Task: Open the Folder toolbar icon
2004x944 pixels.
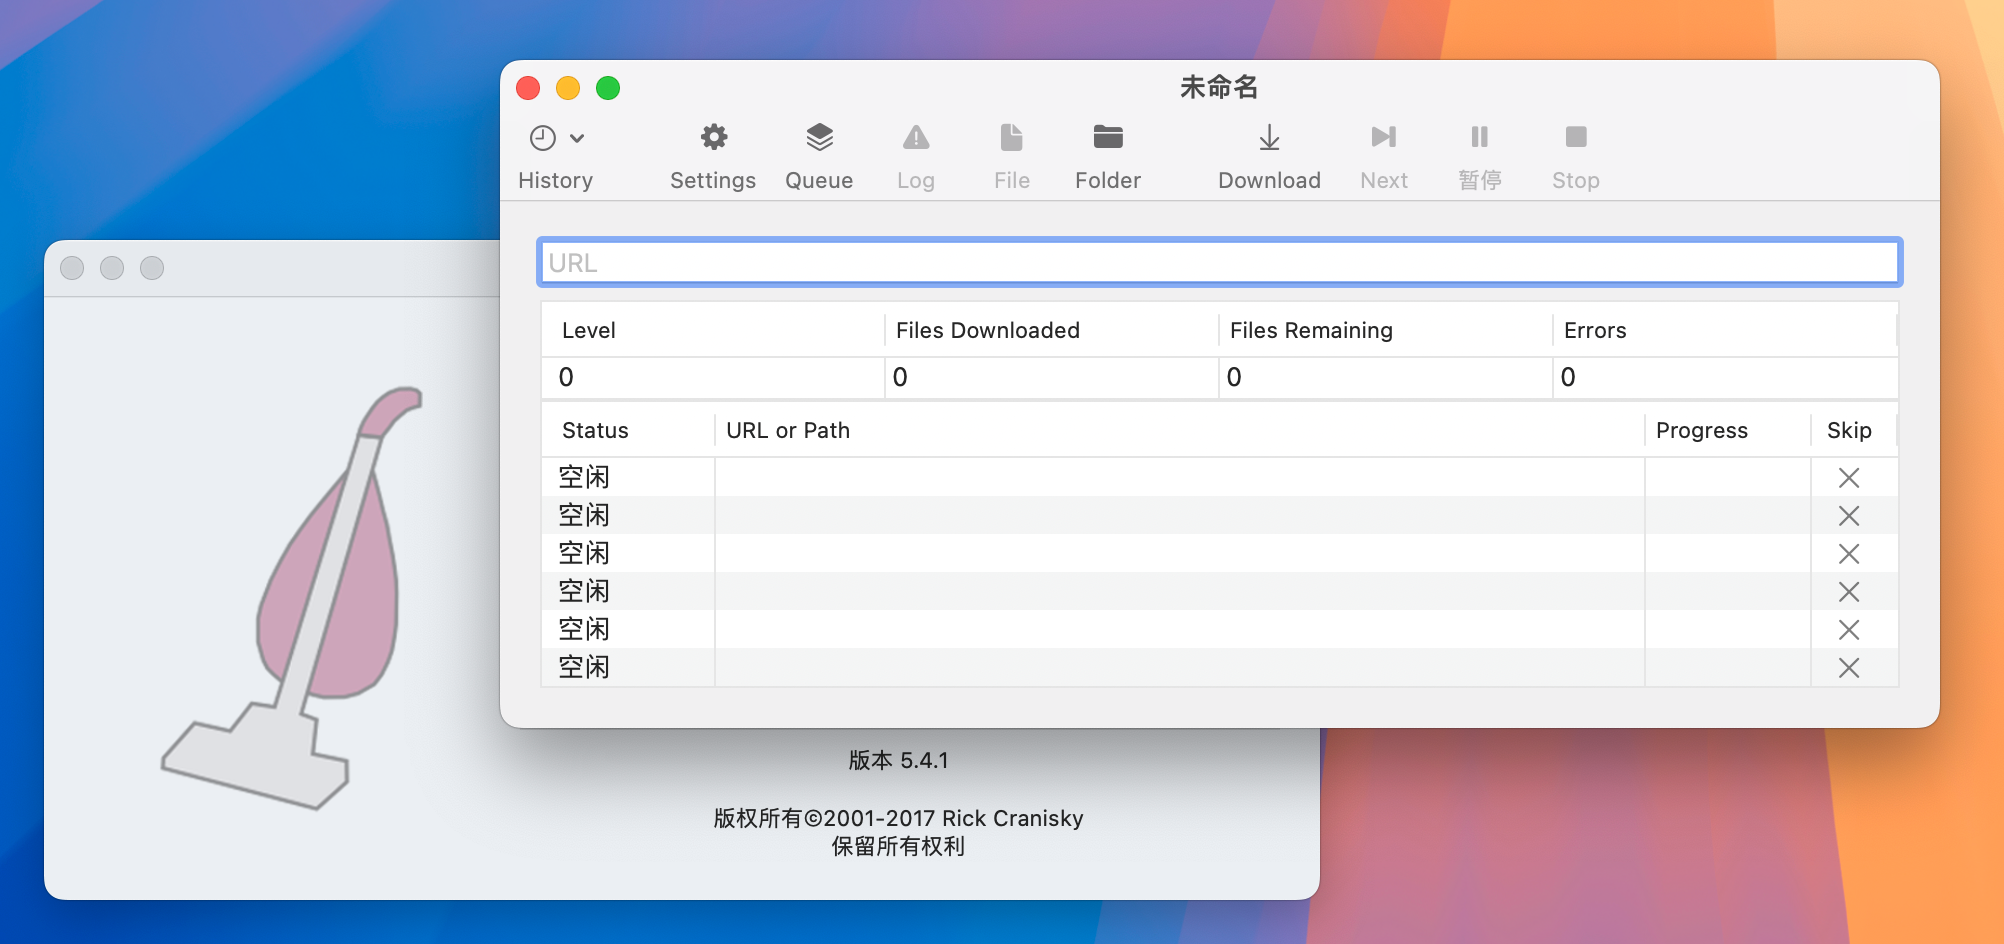Action: [x=1108, y=137]
